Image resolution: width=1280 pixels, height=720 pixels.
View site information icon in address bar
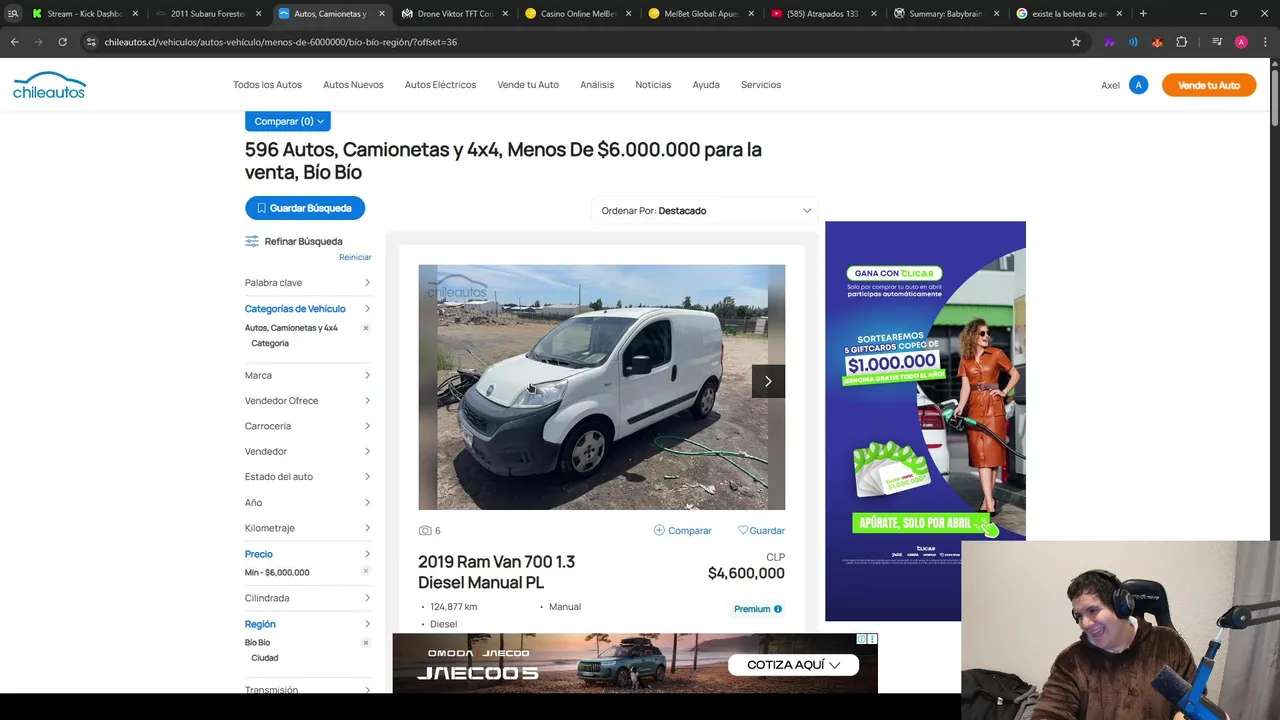tap(91, 42)
